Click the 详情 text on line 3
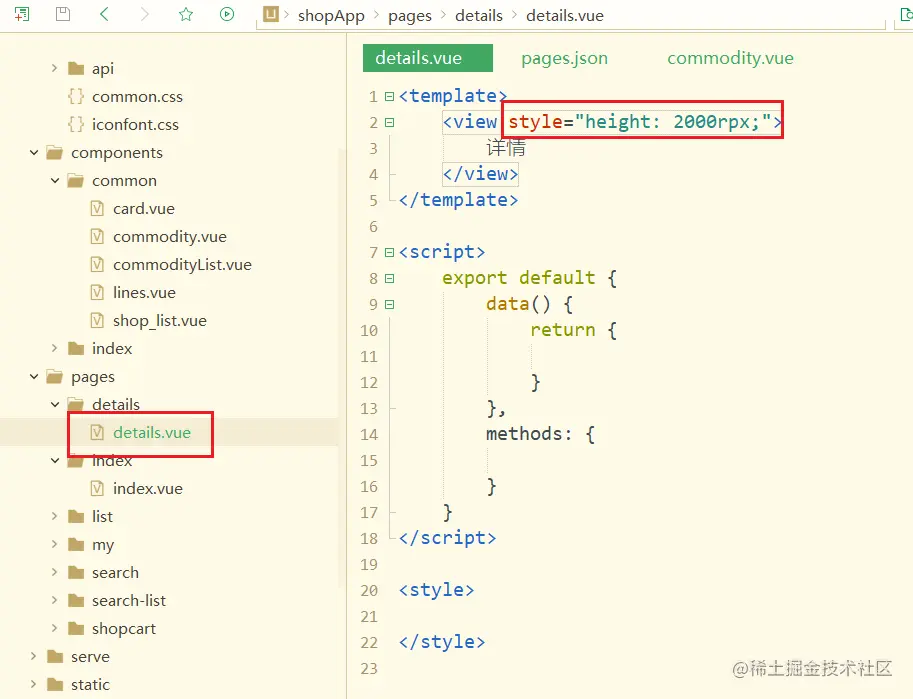Screen dimensions: 913x699 [506, 148]
